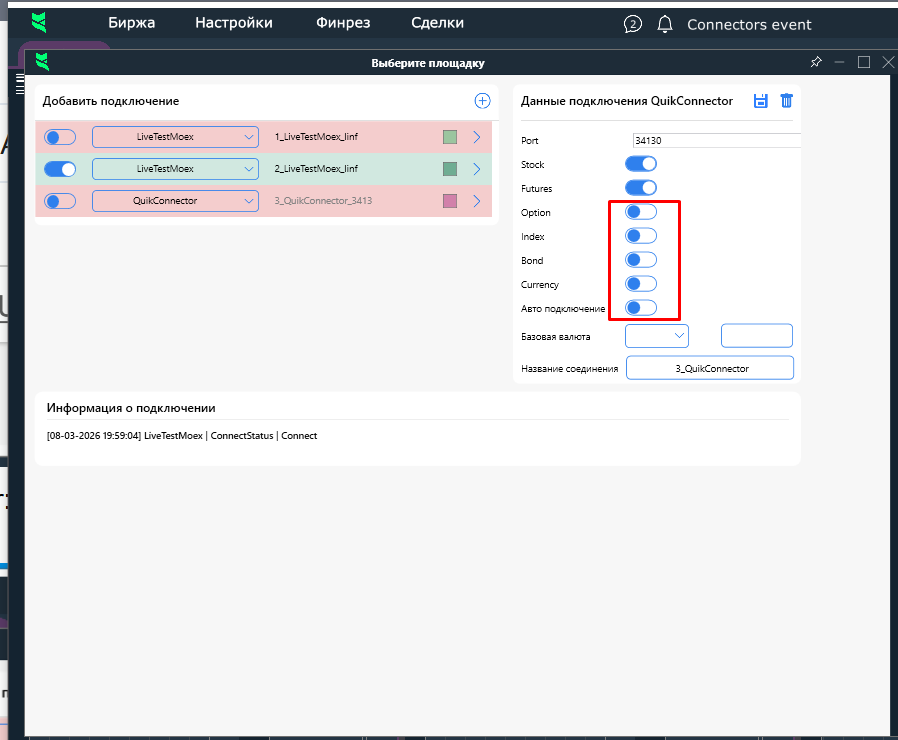Click the Port input field
This screenshot has width=898, height=740.
(716, 141)
